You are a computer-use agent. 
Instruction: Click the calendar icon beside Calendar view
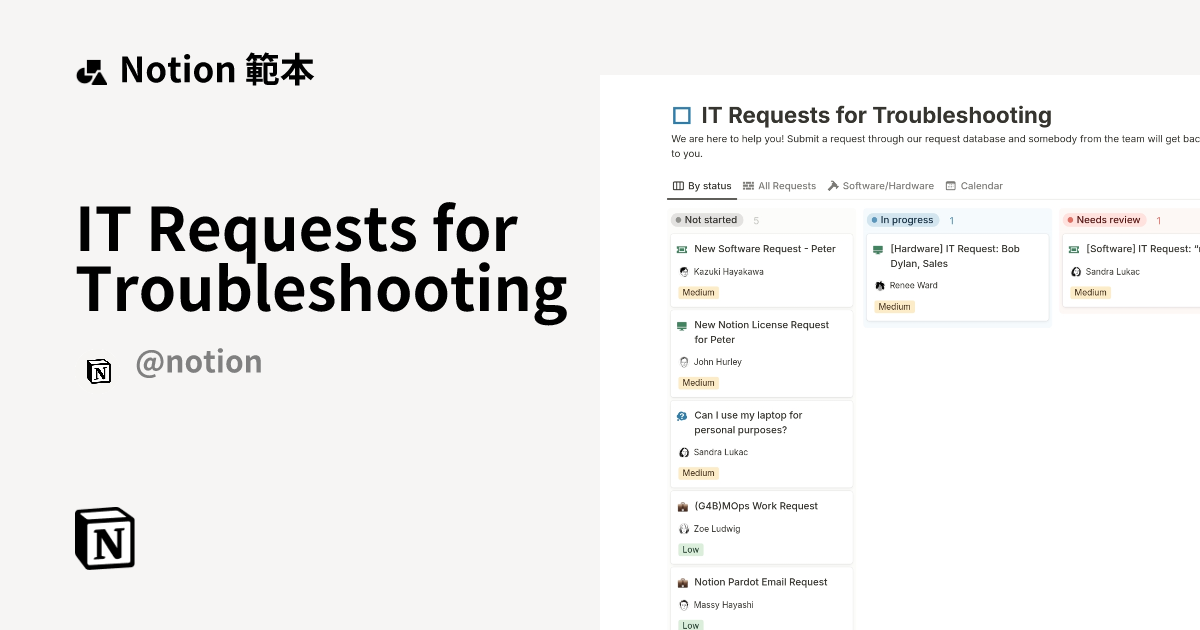click(x=951, y=185)
